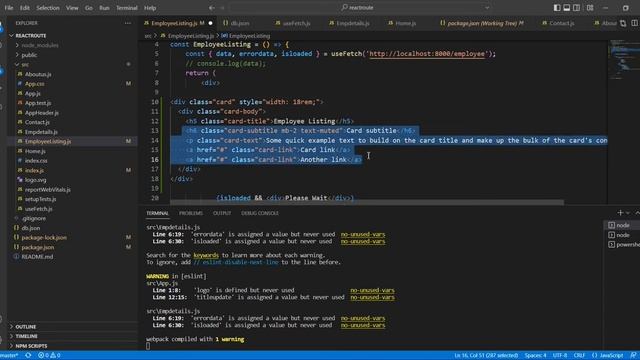Change Spaces: 4 indentation setting
Screen dimensions: 640x360
point(535,356)
